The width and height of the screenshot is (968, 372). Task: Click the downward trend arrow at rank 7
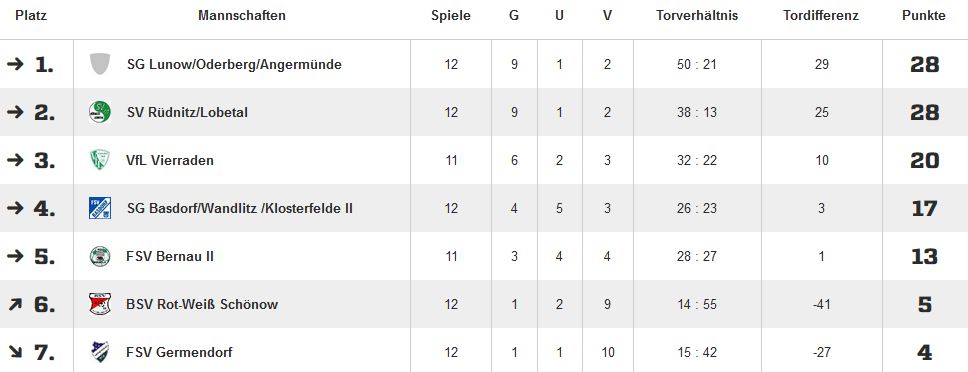pyautogui.click(x=15, y=352)
